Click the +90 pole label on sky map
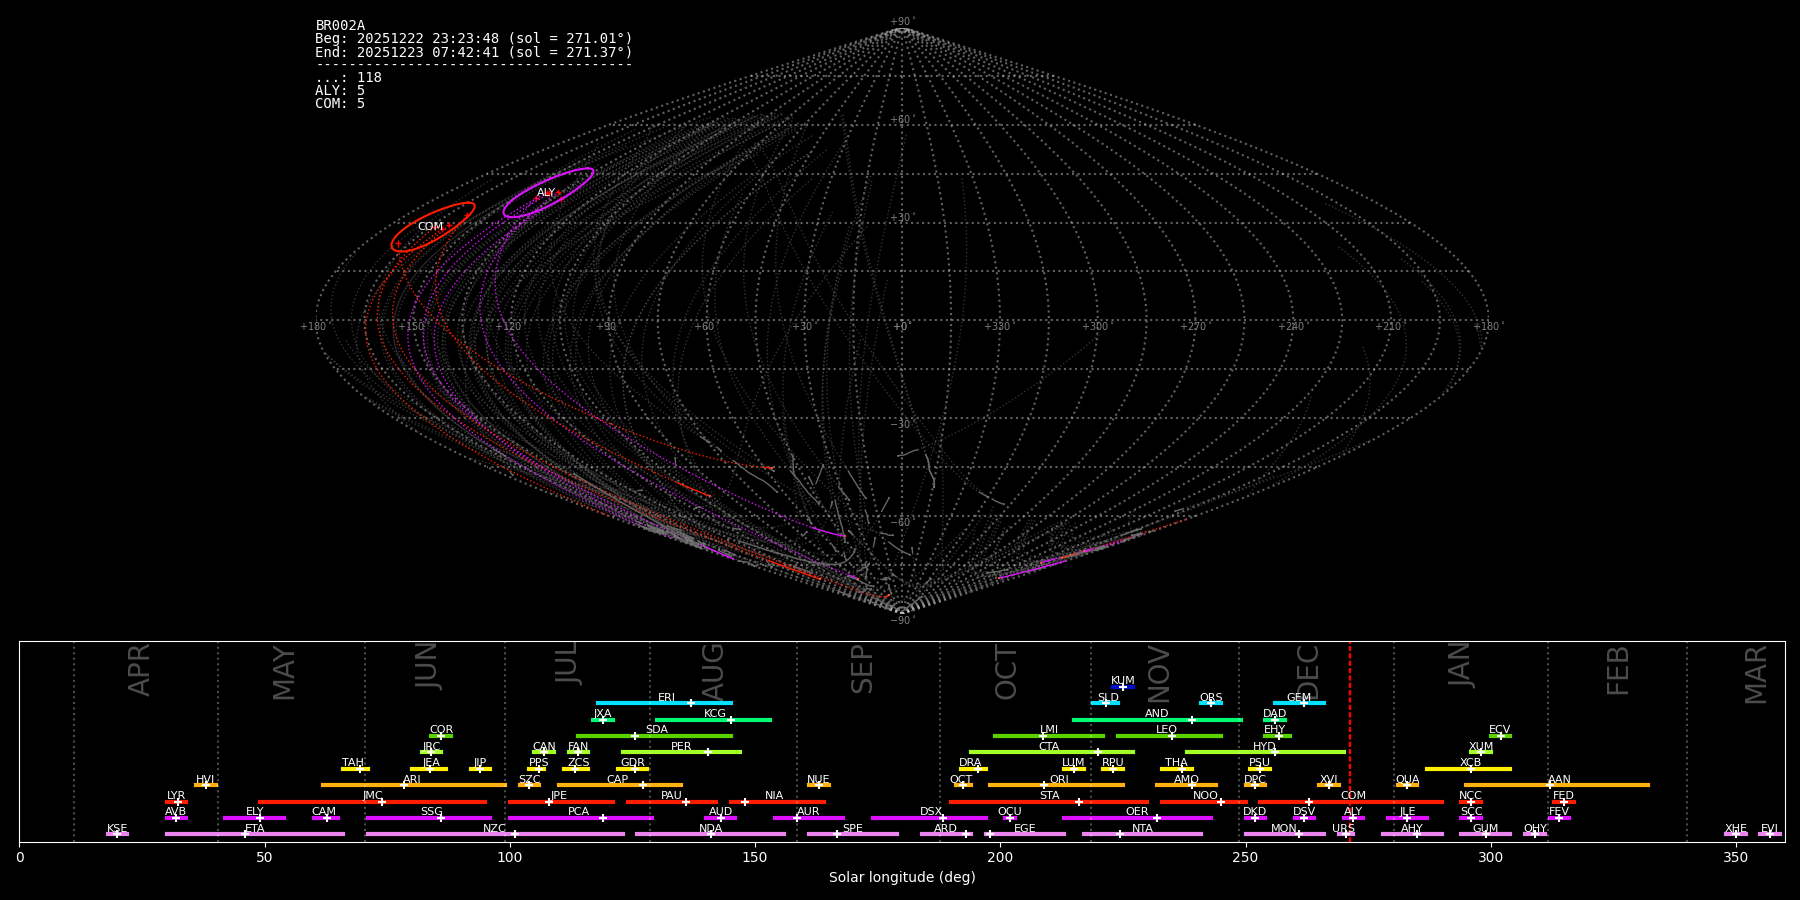The image size is (1800, 900). tap(902, 22)
